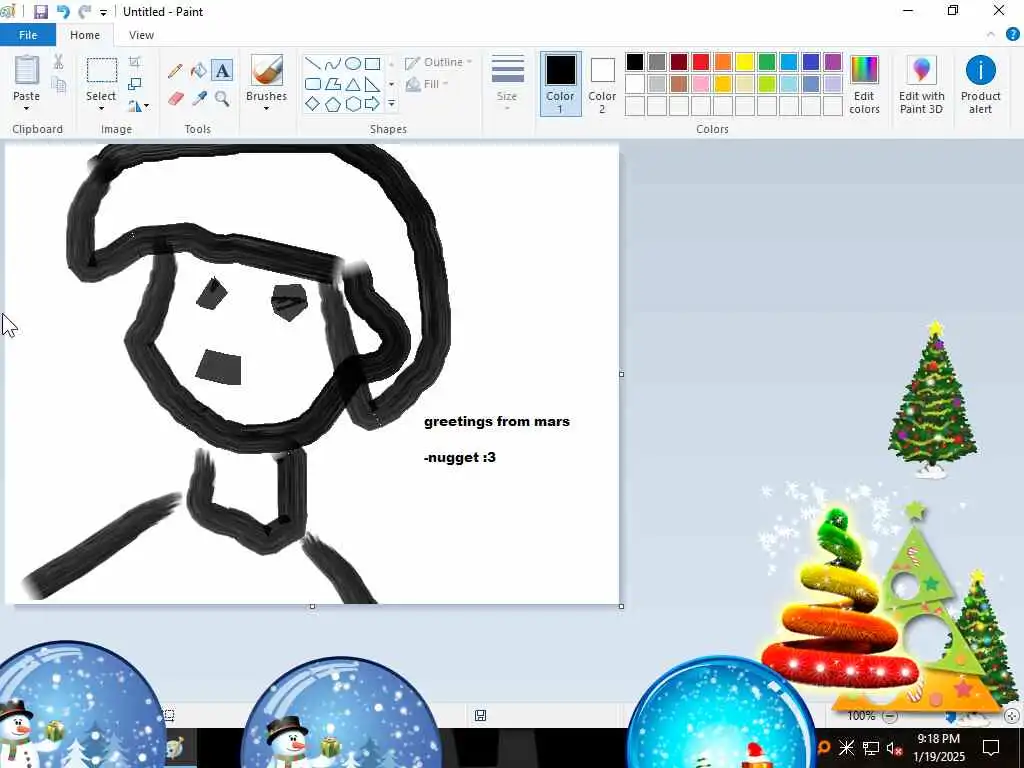This screenshot has width=1024, height=768.
Task: Open the Rotate or flip dropdown
Action: click(x=138, y=105)
